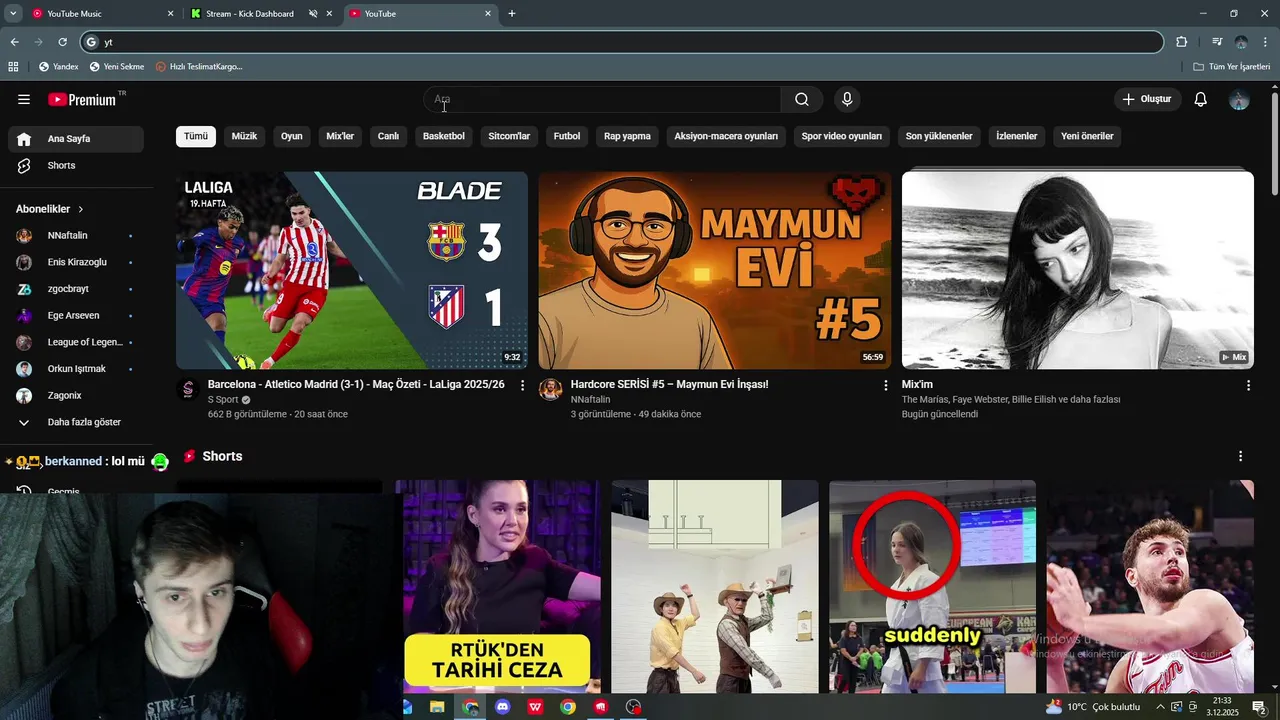1280x720 pixels.
Task: Switch to the Stream - Kick Dashboard tab
Action: (x=263, y=14)
